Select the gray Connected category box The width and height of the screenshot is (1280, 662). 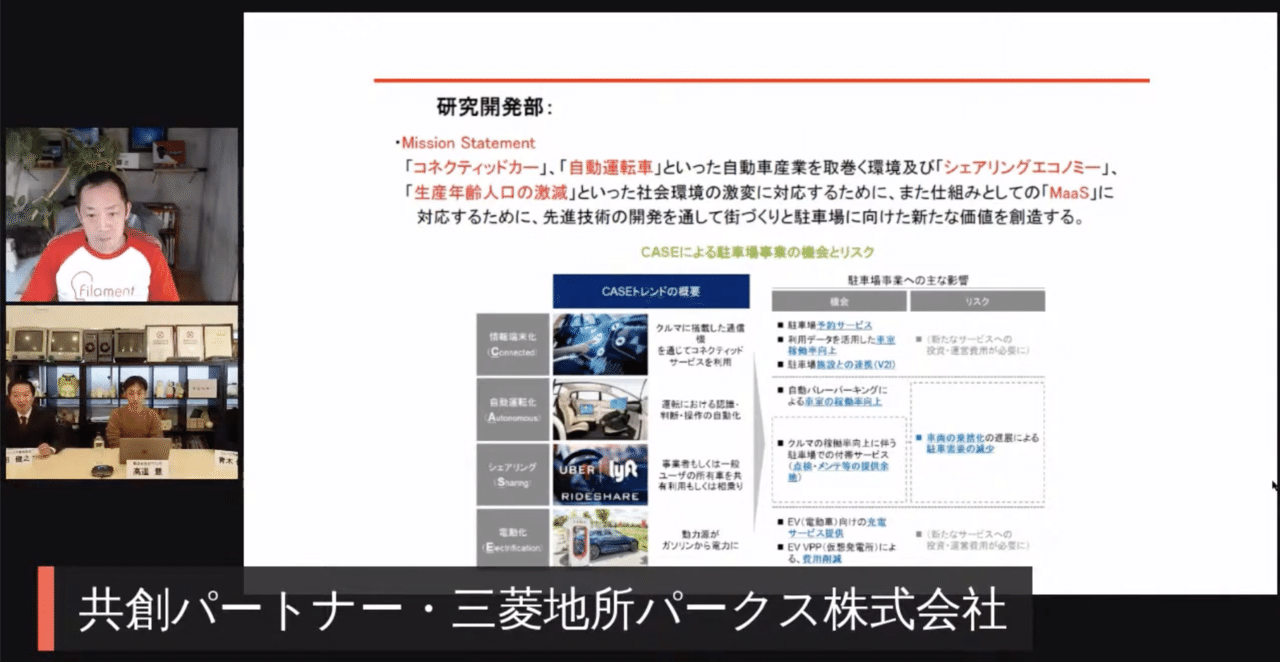tap(514, 344)
